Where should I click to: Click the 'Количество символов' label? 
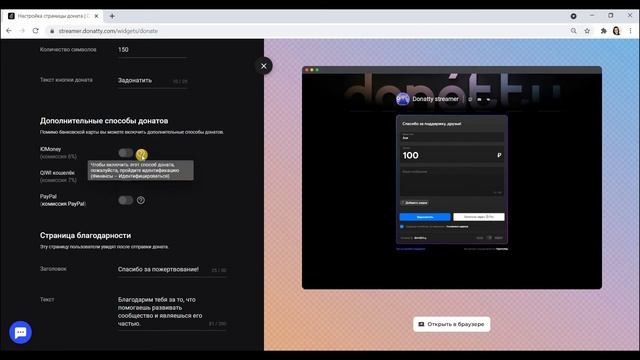click(68, 49)
